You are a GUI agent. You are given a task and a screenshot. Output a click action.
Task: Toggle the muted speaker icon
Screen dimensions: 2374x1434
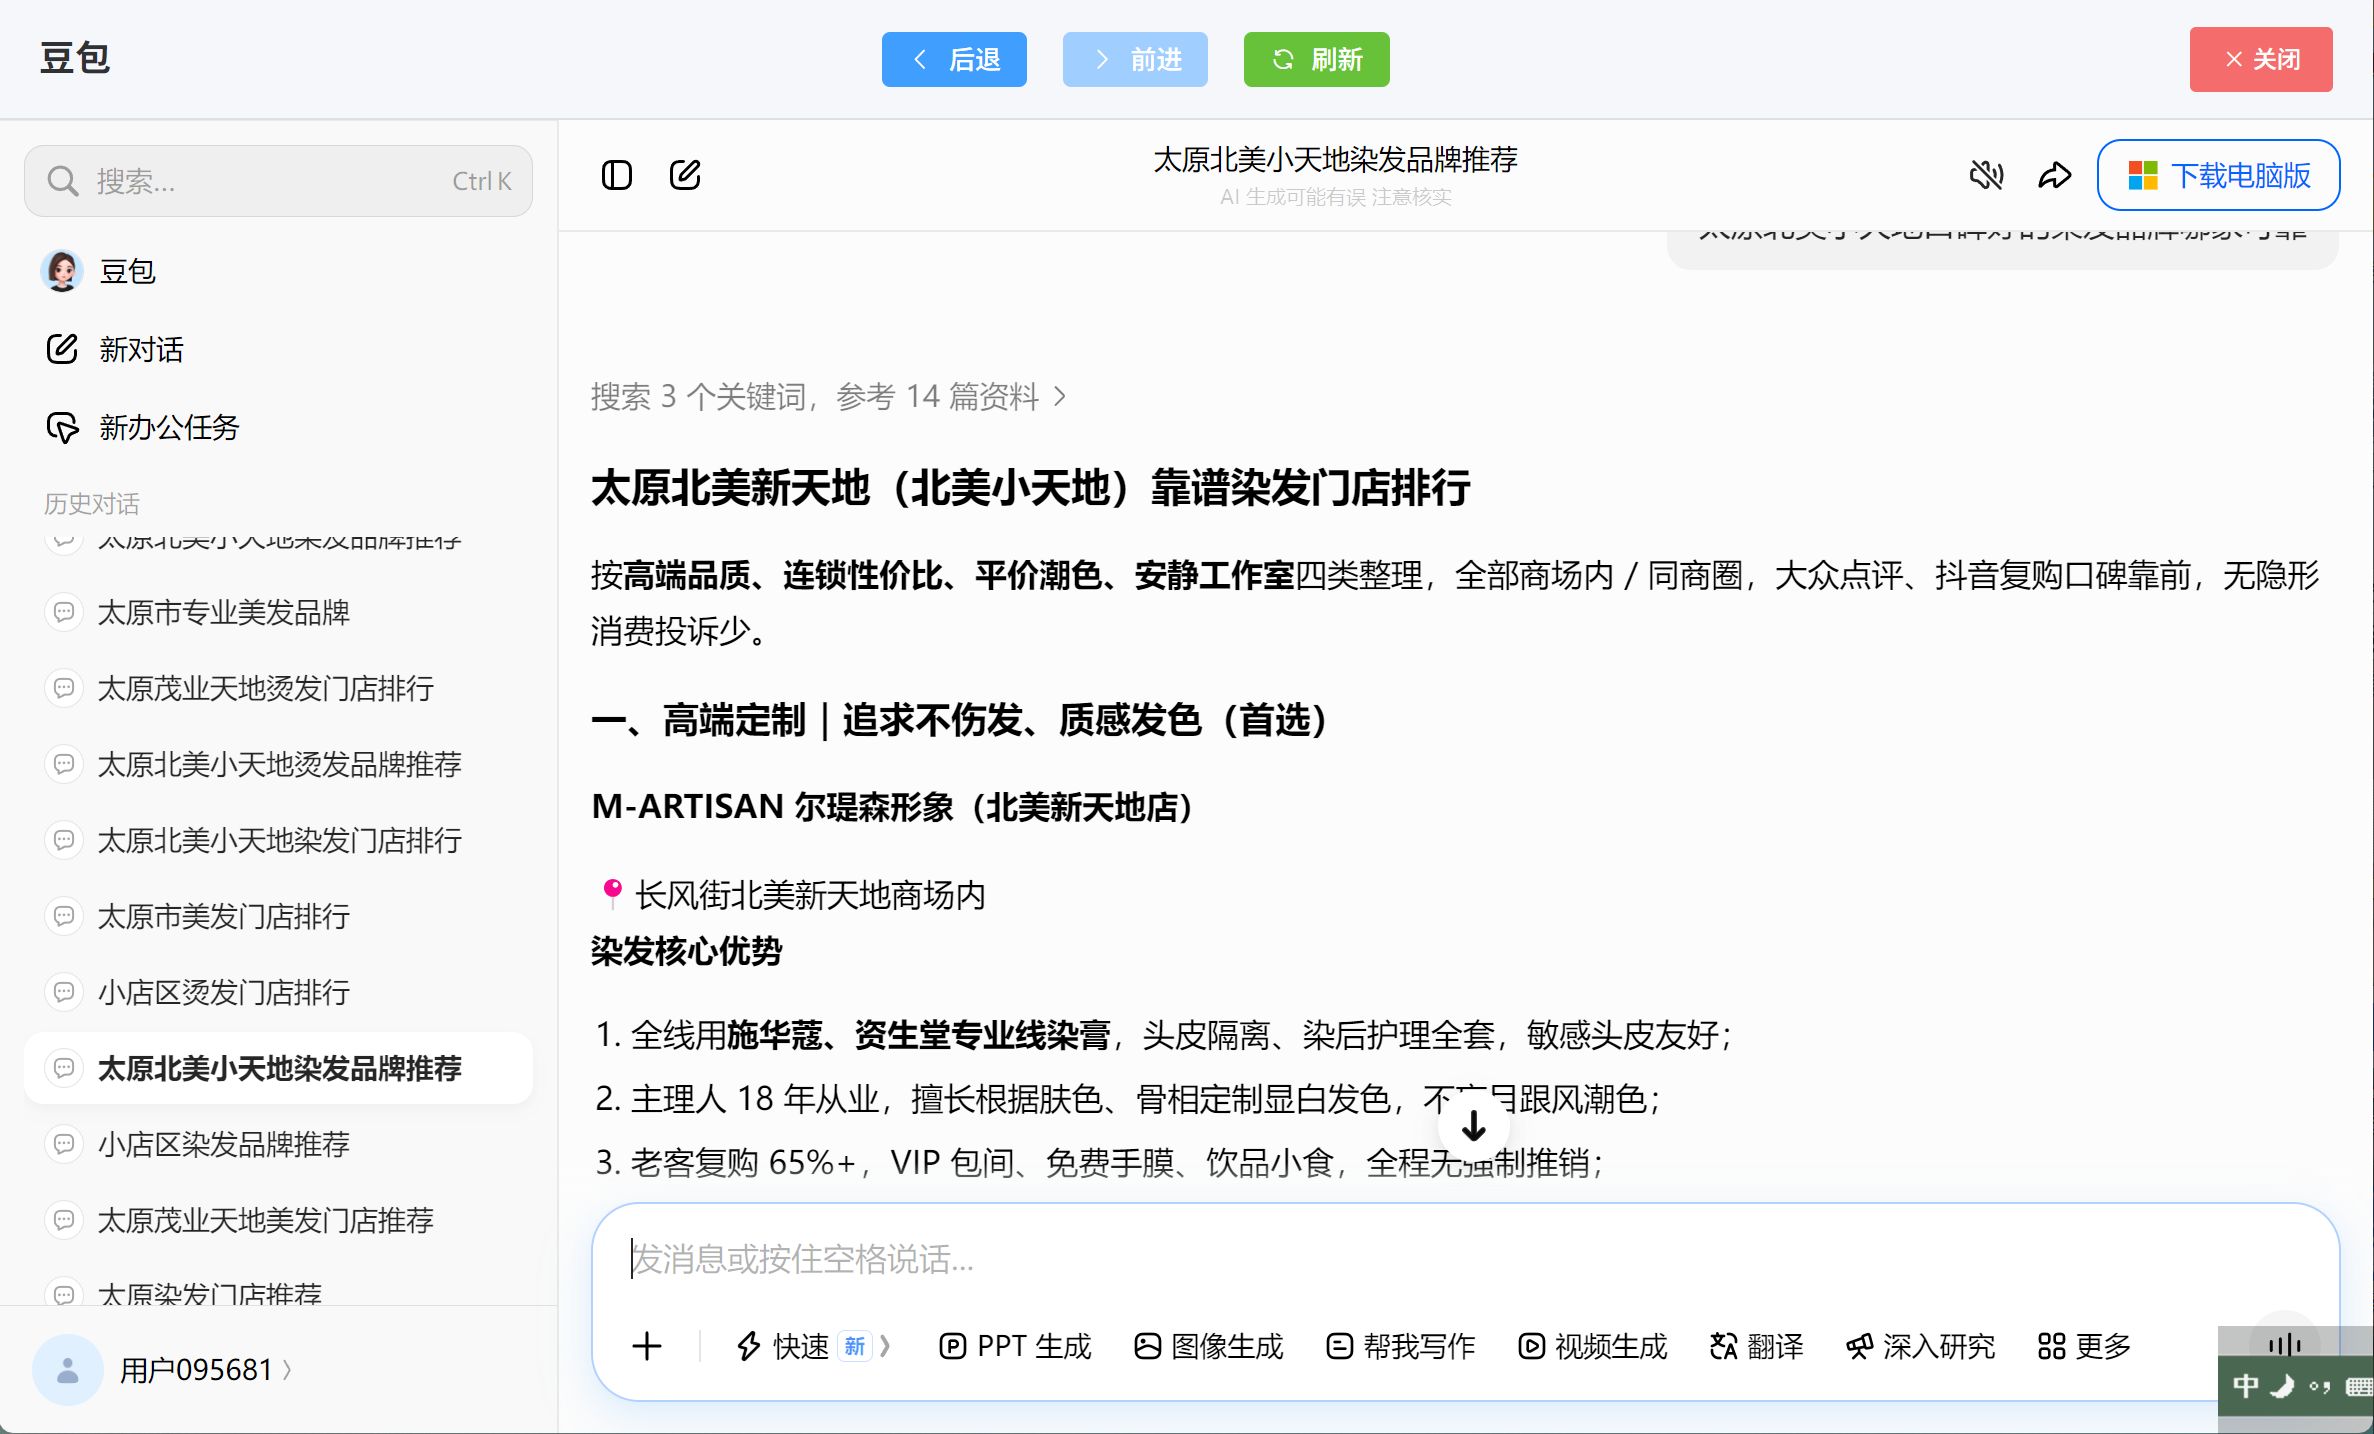1986,175
